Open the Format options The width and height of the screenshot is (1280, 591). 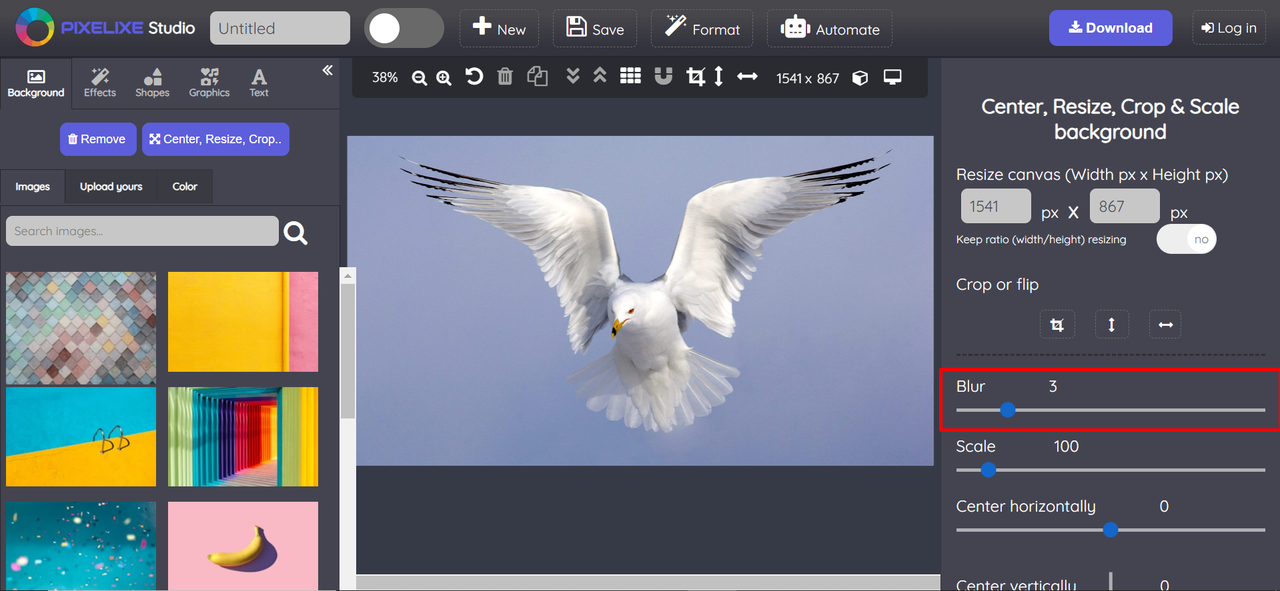[x=702, y=28]
